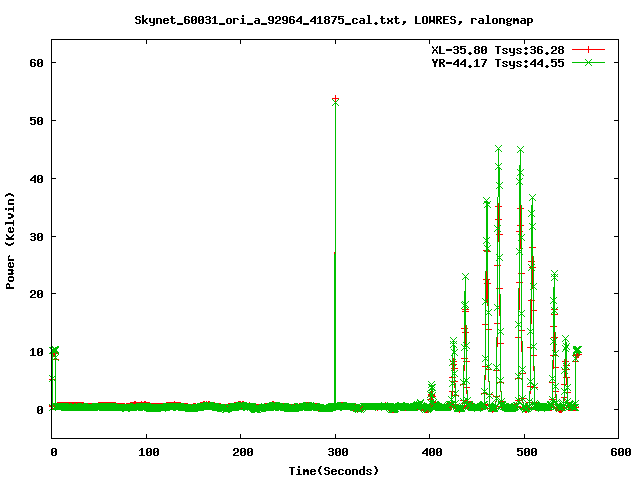640x480 pixels.
Task: Click the y-axis tick label 10
Action: (36, 352)
